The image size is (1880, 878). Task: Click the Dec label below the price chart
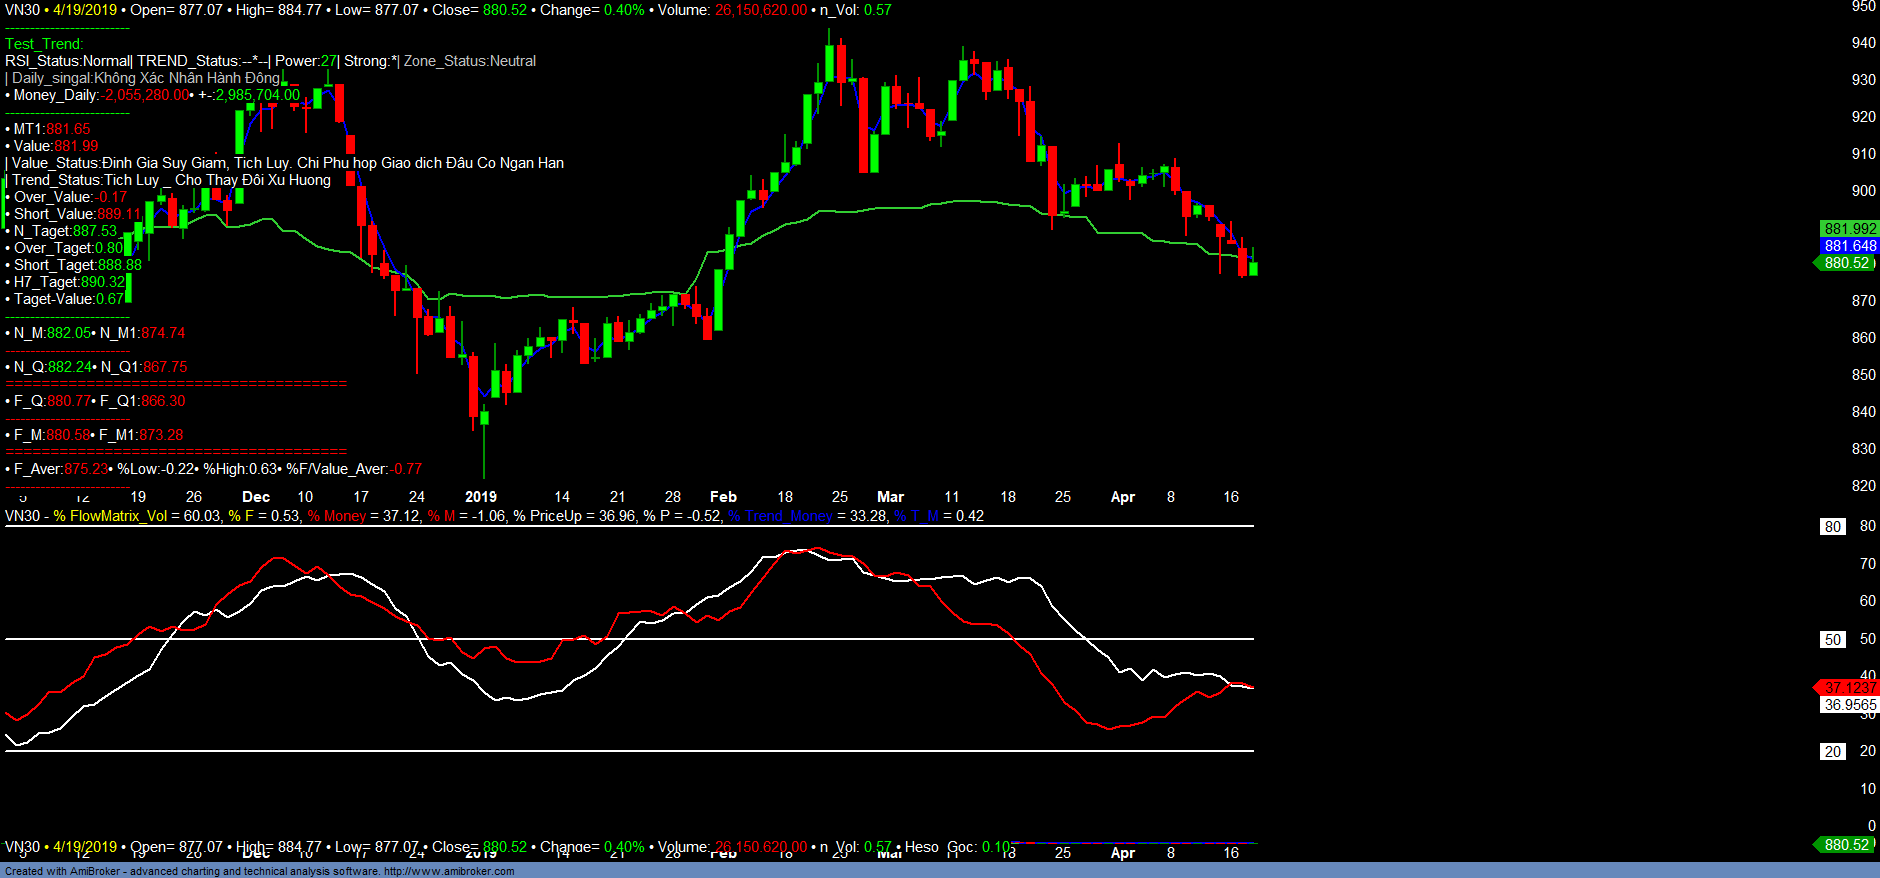point(256,497)
